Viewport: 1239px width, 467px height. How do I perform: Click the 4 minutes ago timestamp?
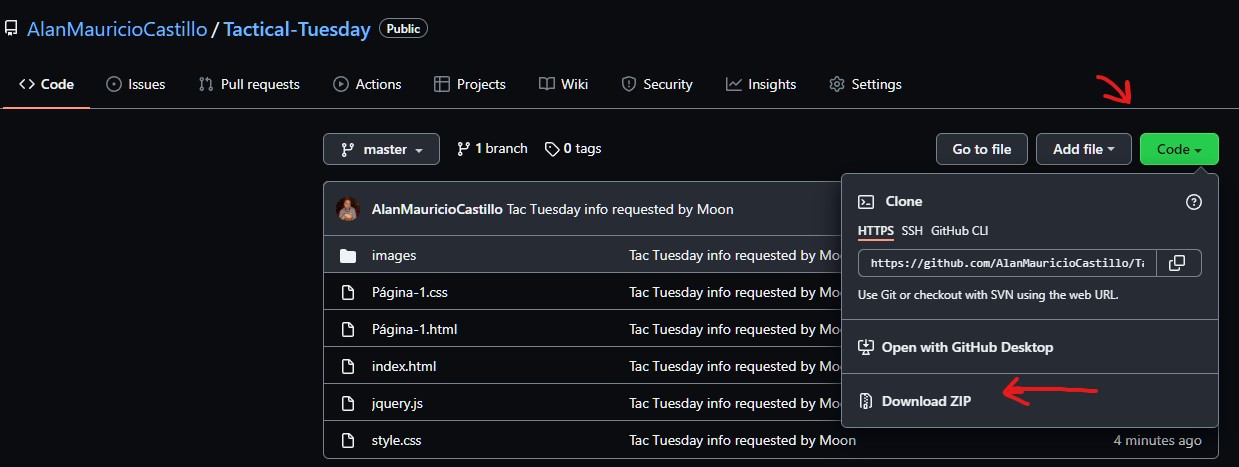(x=1158, y=440)
